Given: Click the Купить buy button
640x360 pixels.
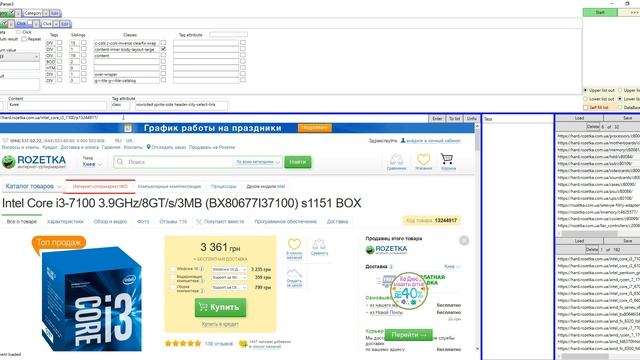Looking at the screenshot, I should point(220,307).
